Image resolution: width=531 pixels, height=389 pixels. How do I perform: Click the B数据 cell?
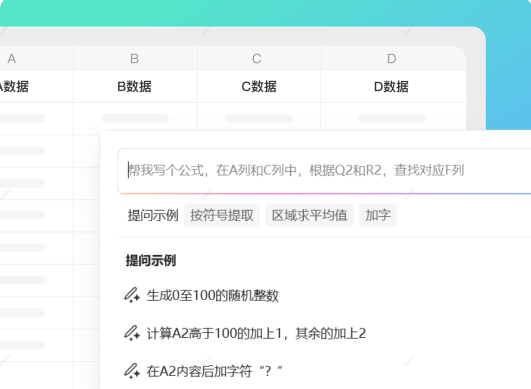click(x=135, y=87)
